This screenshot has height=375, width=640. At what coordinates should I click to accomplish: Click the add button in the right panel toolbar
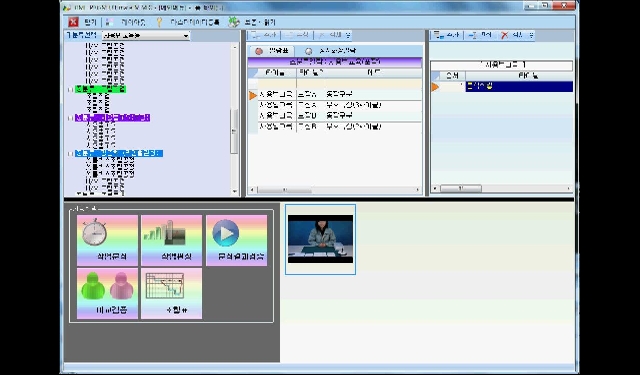point(446,35)
